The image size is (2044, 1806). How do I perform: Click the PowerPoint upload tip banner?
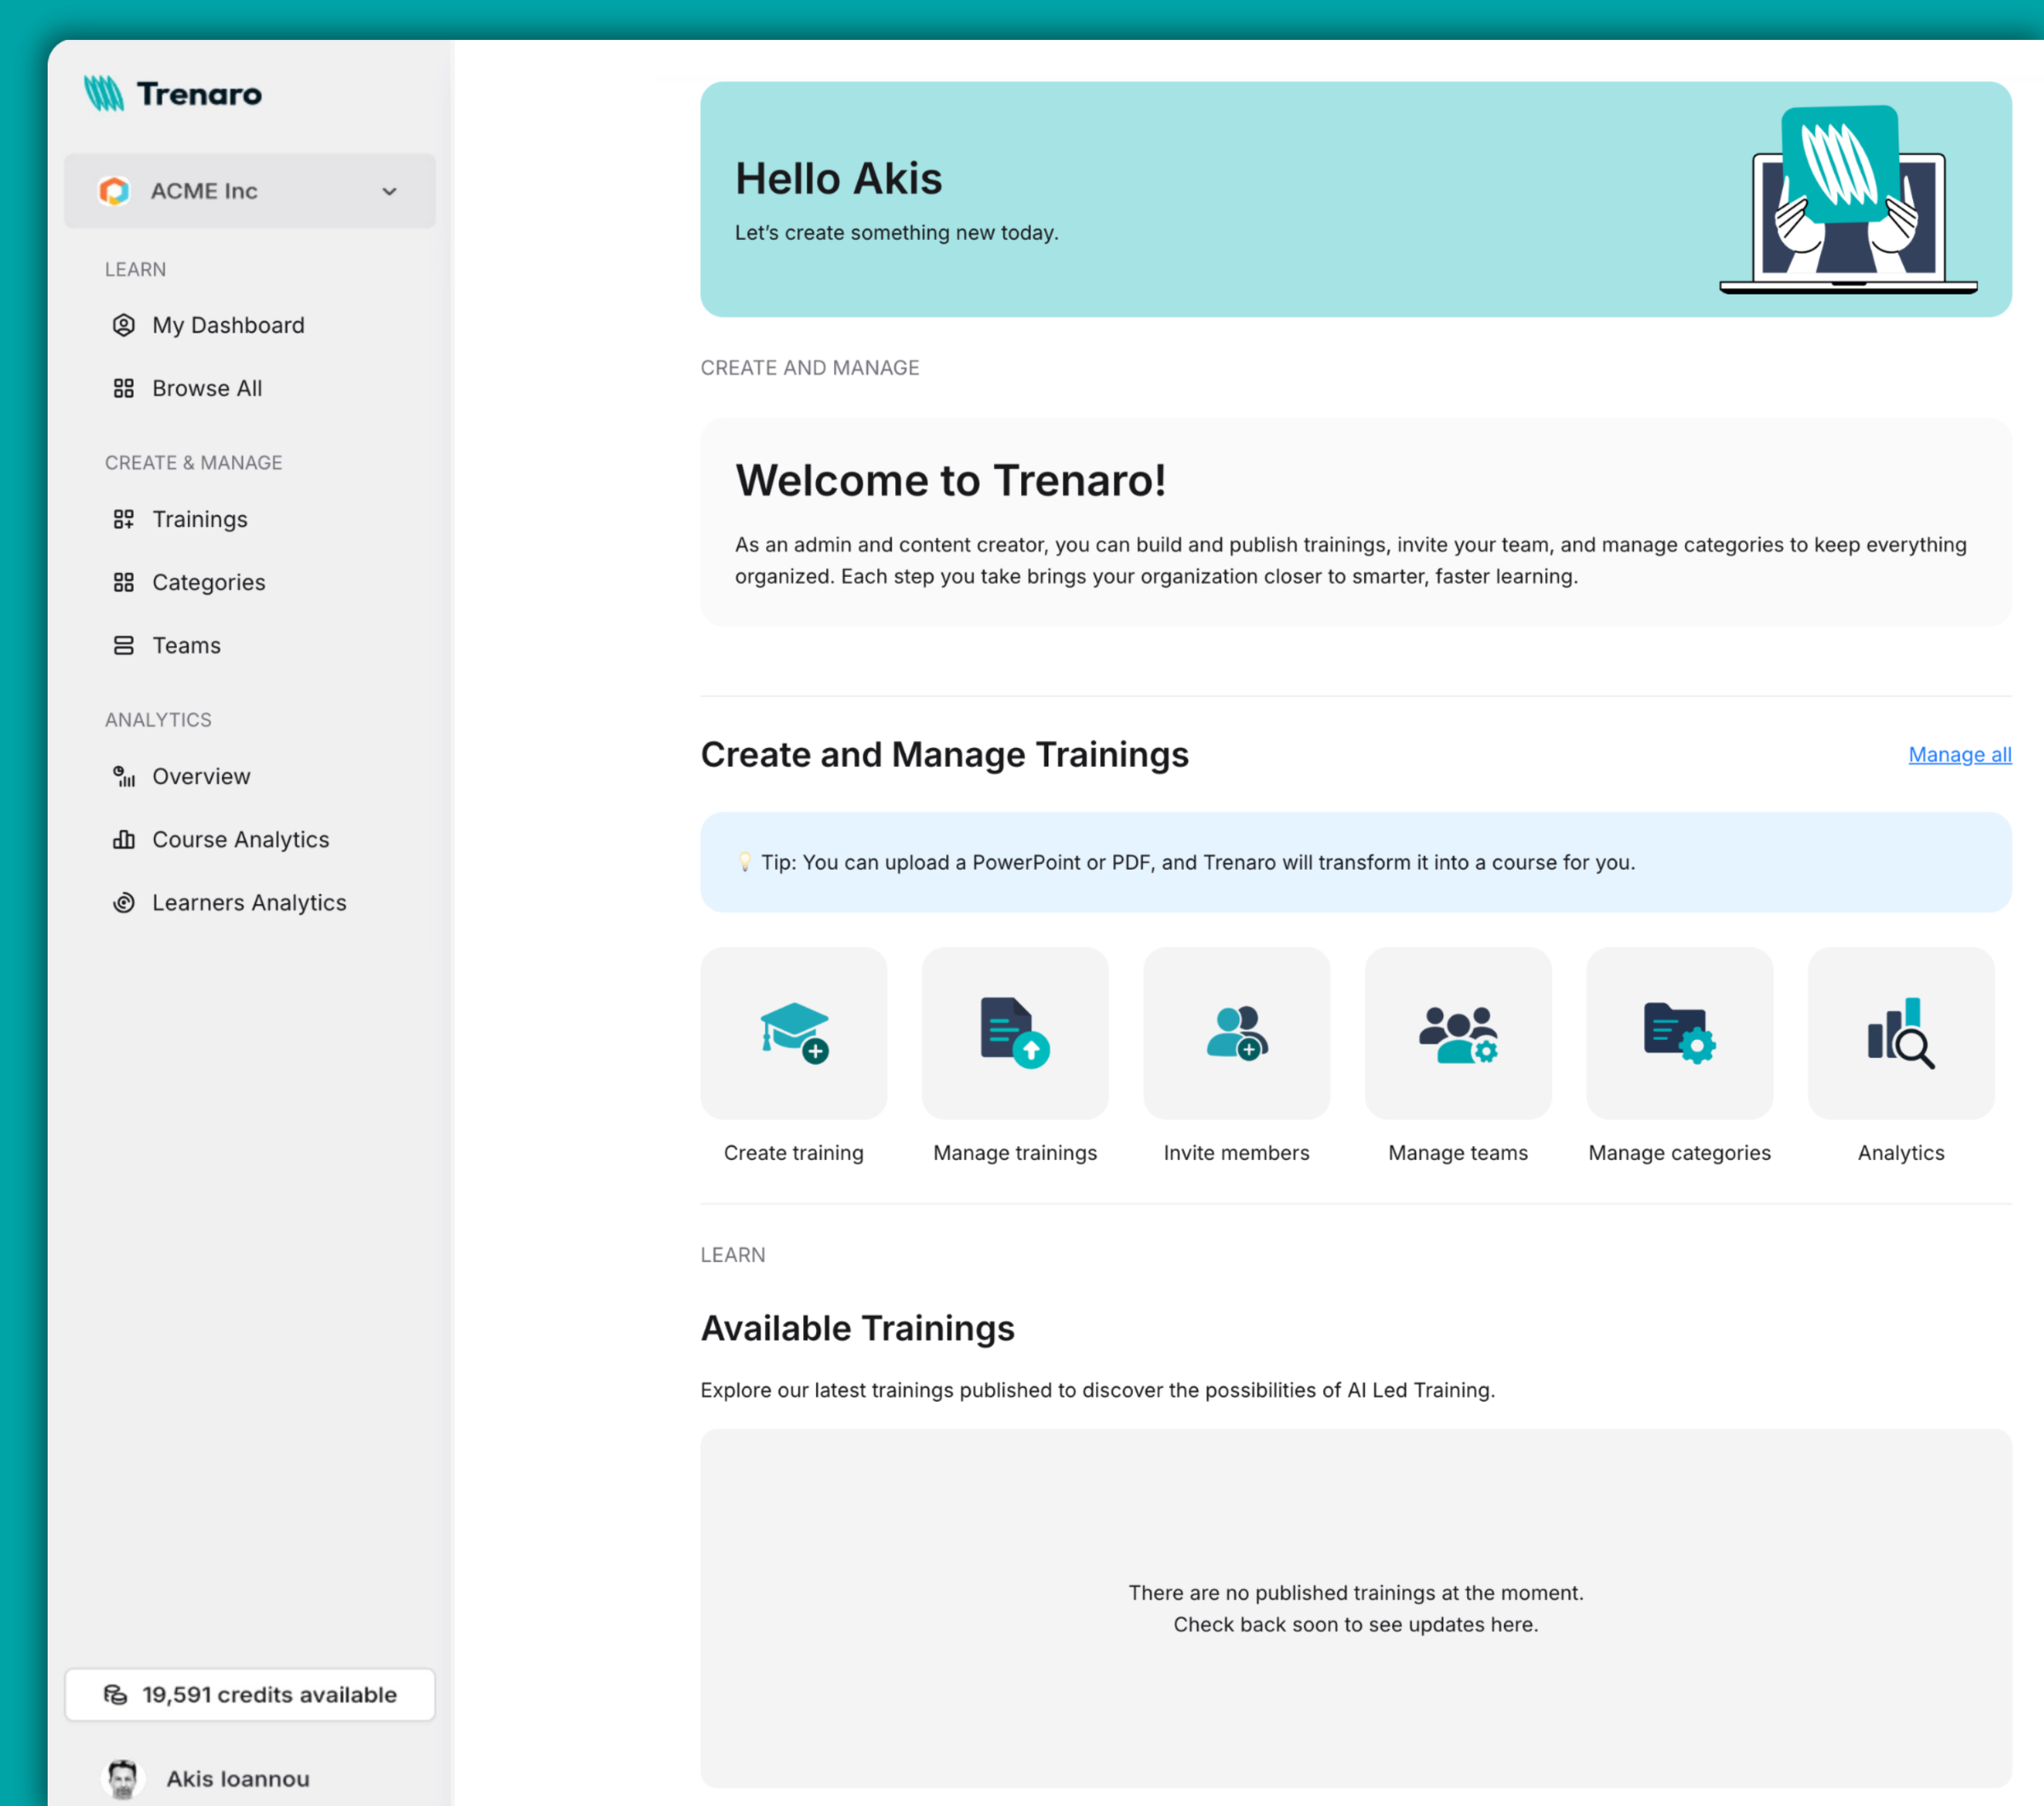point(1355,862)
